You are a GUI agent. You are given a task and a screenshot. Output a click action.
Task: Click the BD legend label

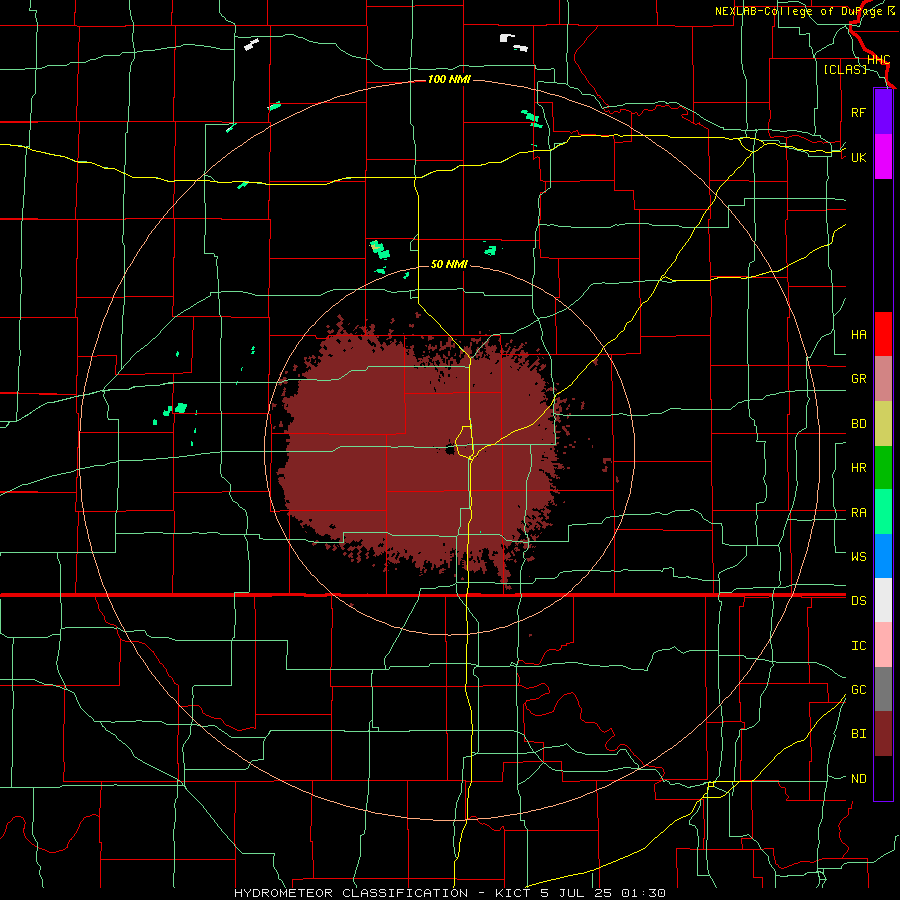(858, 424)
